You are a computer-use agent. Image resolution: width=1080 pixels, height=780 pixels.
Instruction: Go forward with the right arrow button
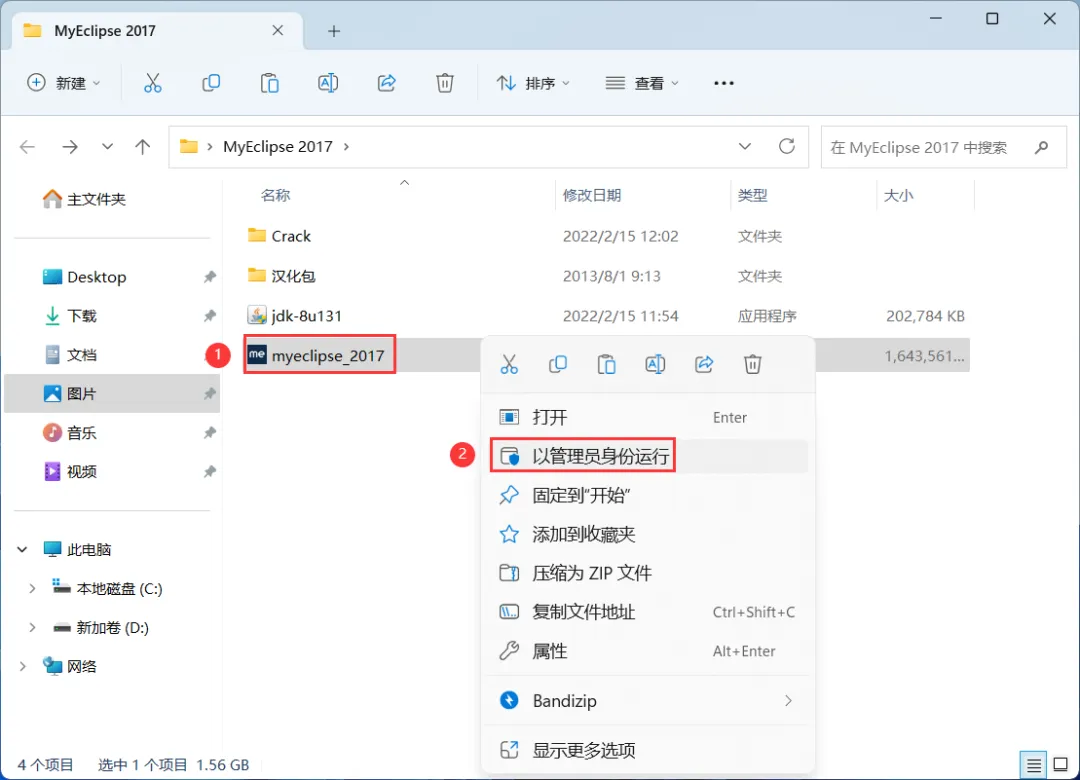[x=70, y=147]
